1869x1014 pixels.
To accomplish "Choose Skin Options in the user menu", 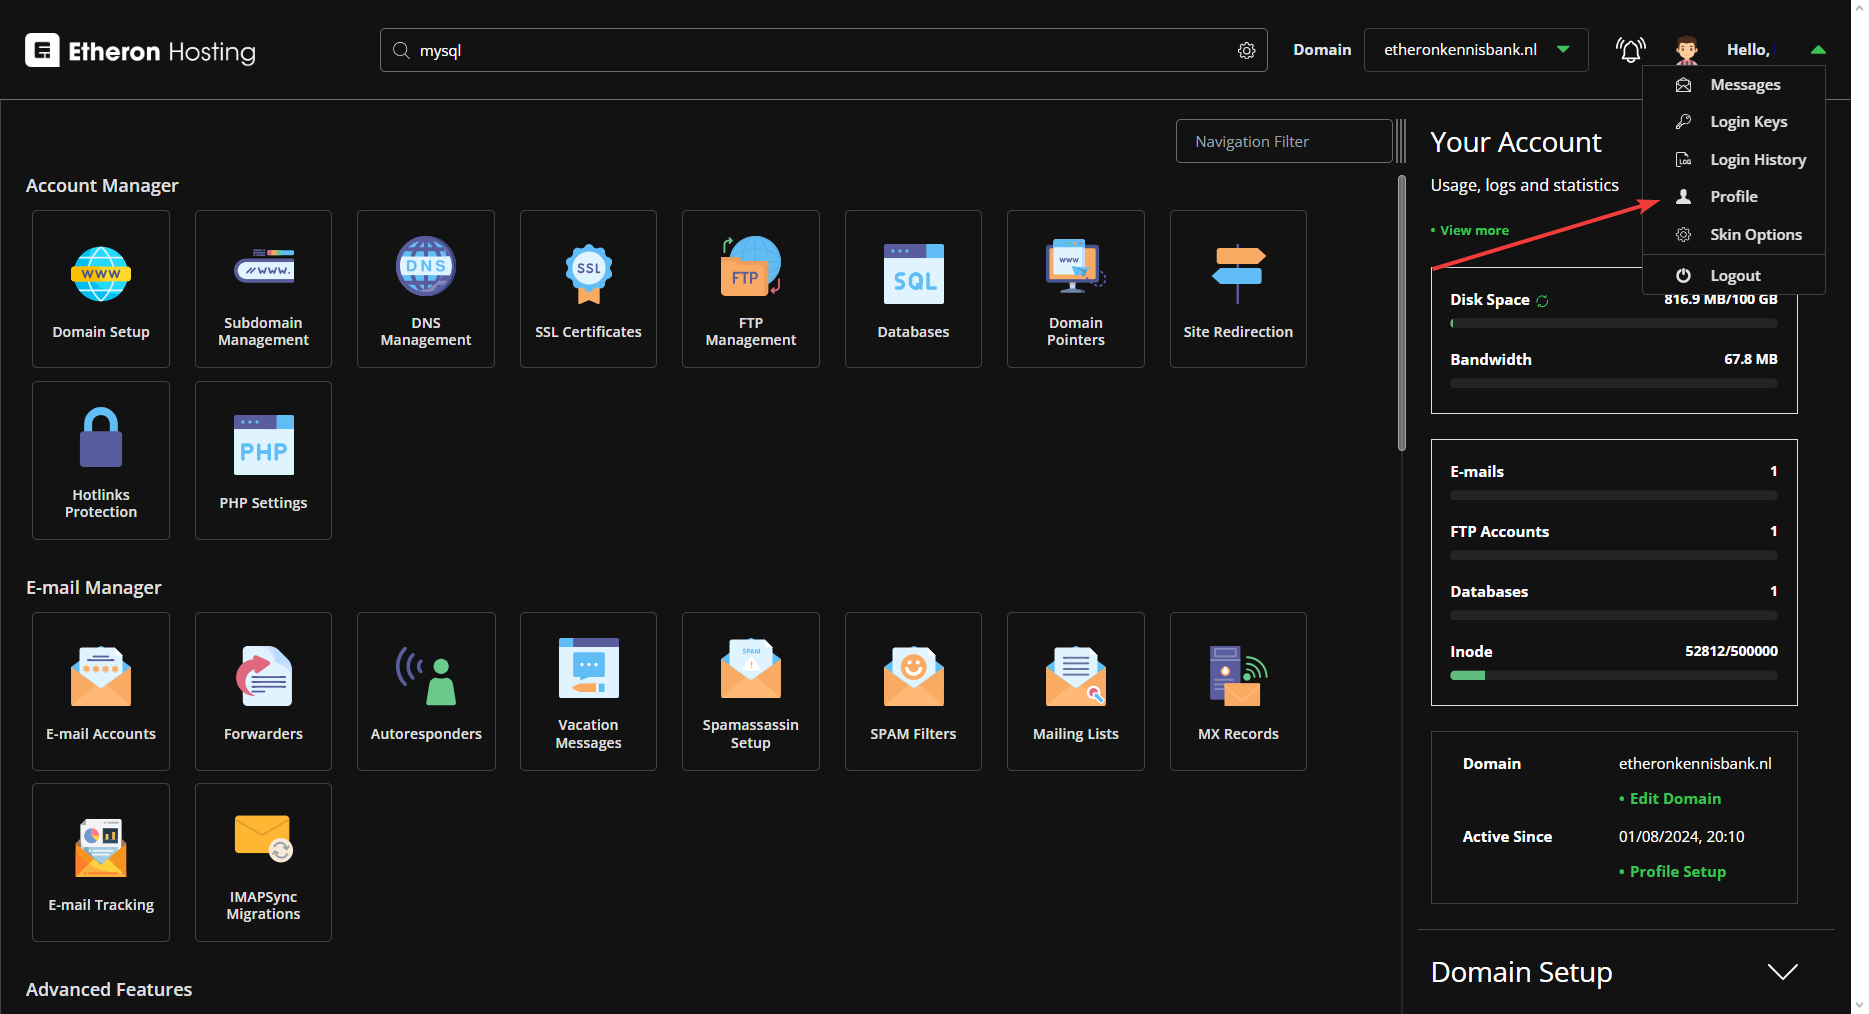I will [x=1755, y=235].
